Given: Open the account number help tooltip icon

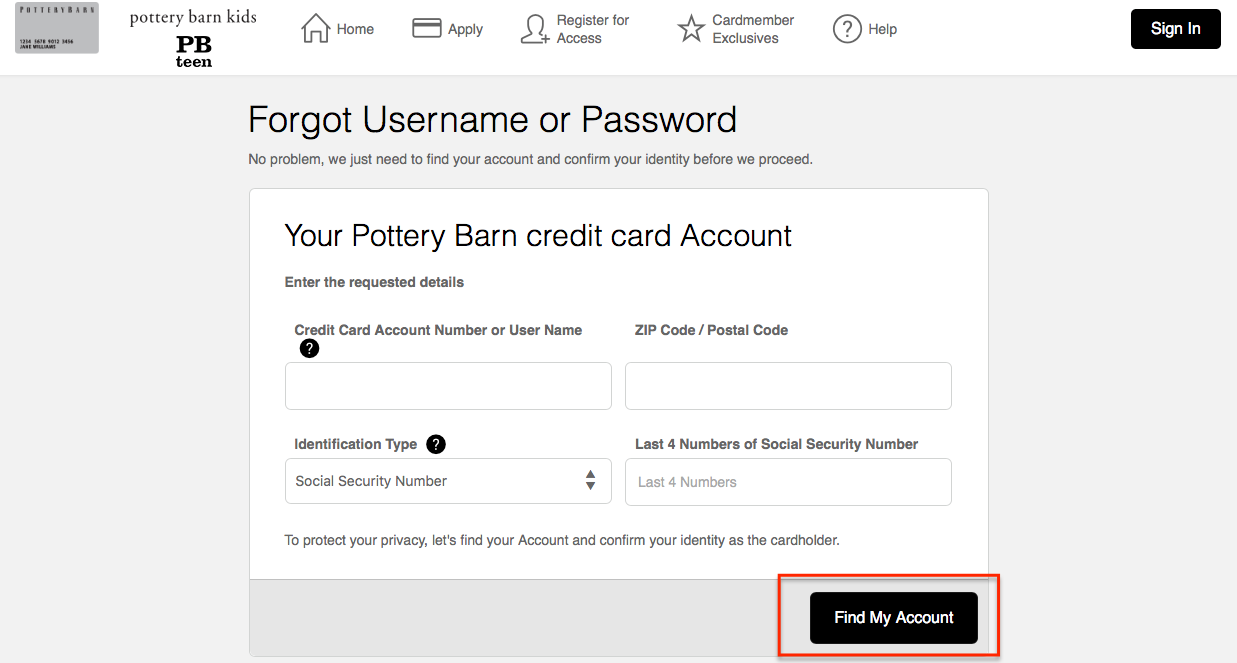Looking at the screenshot, I should click(x=310, y=348).
